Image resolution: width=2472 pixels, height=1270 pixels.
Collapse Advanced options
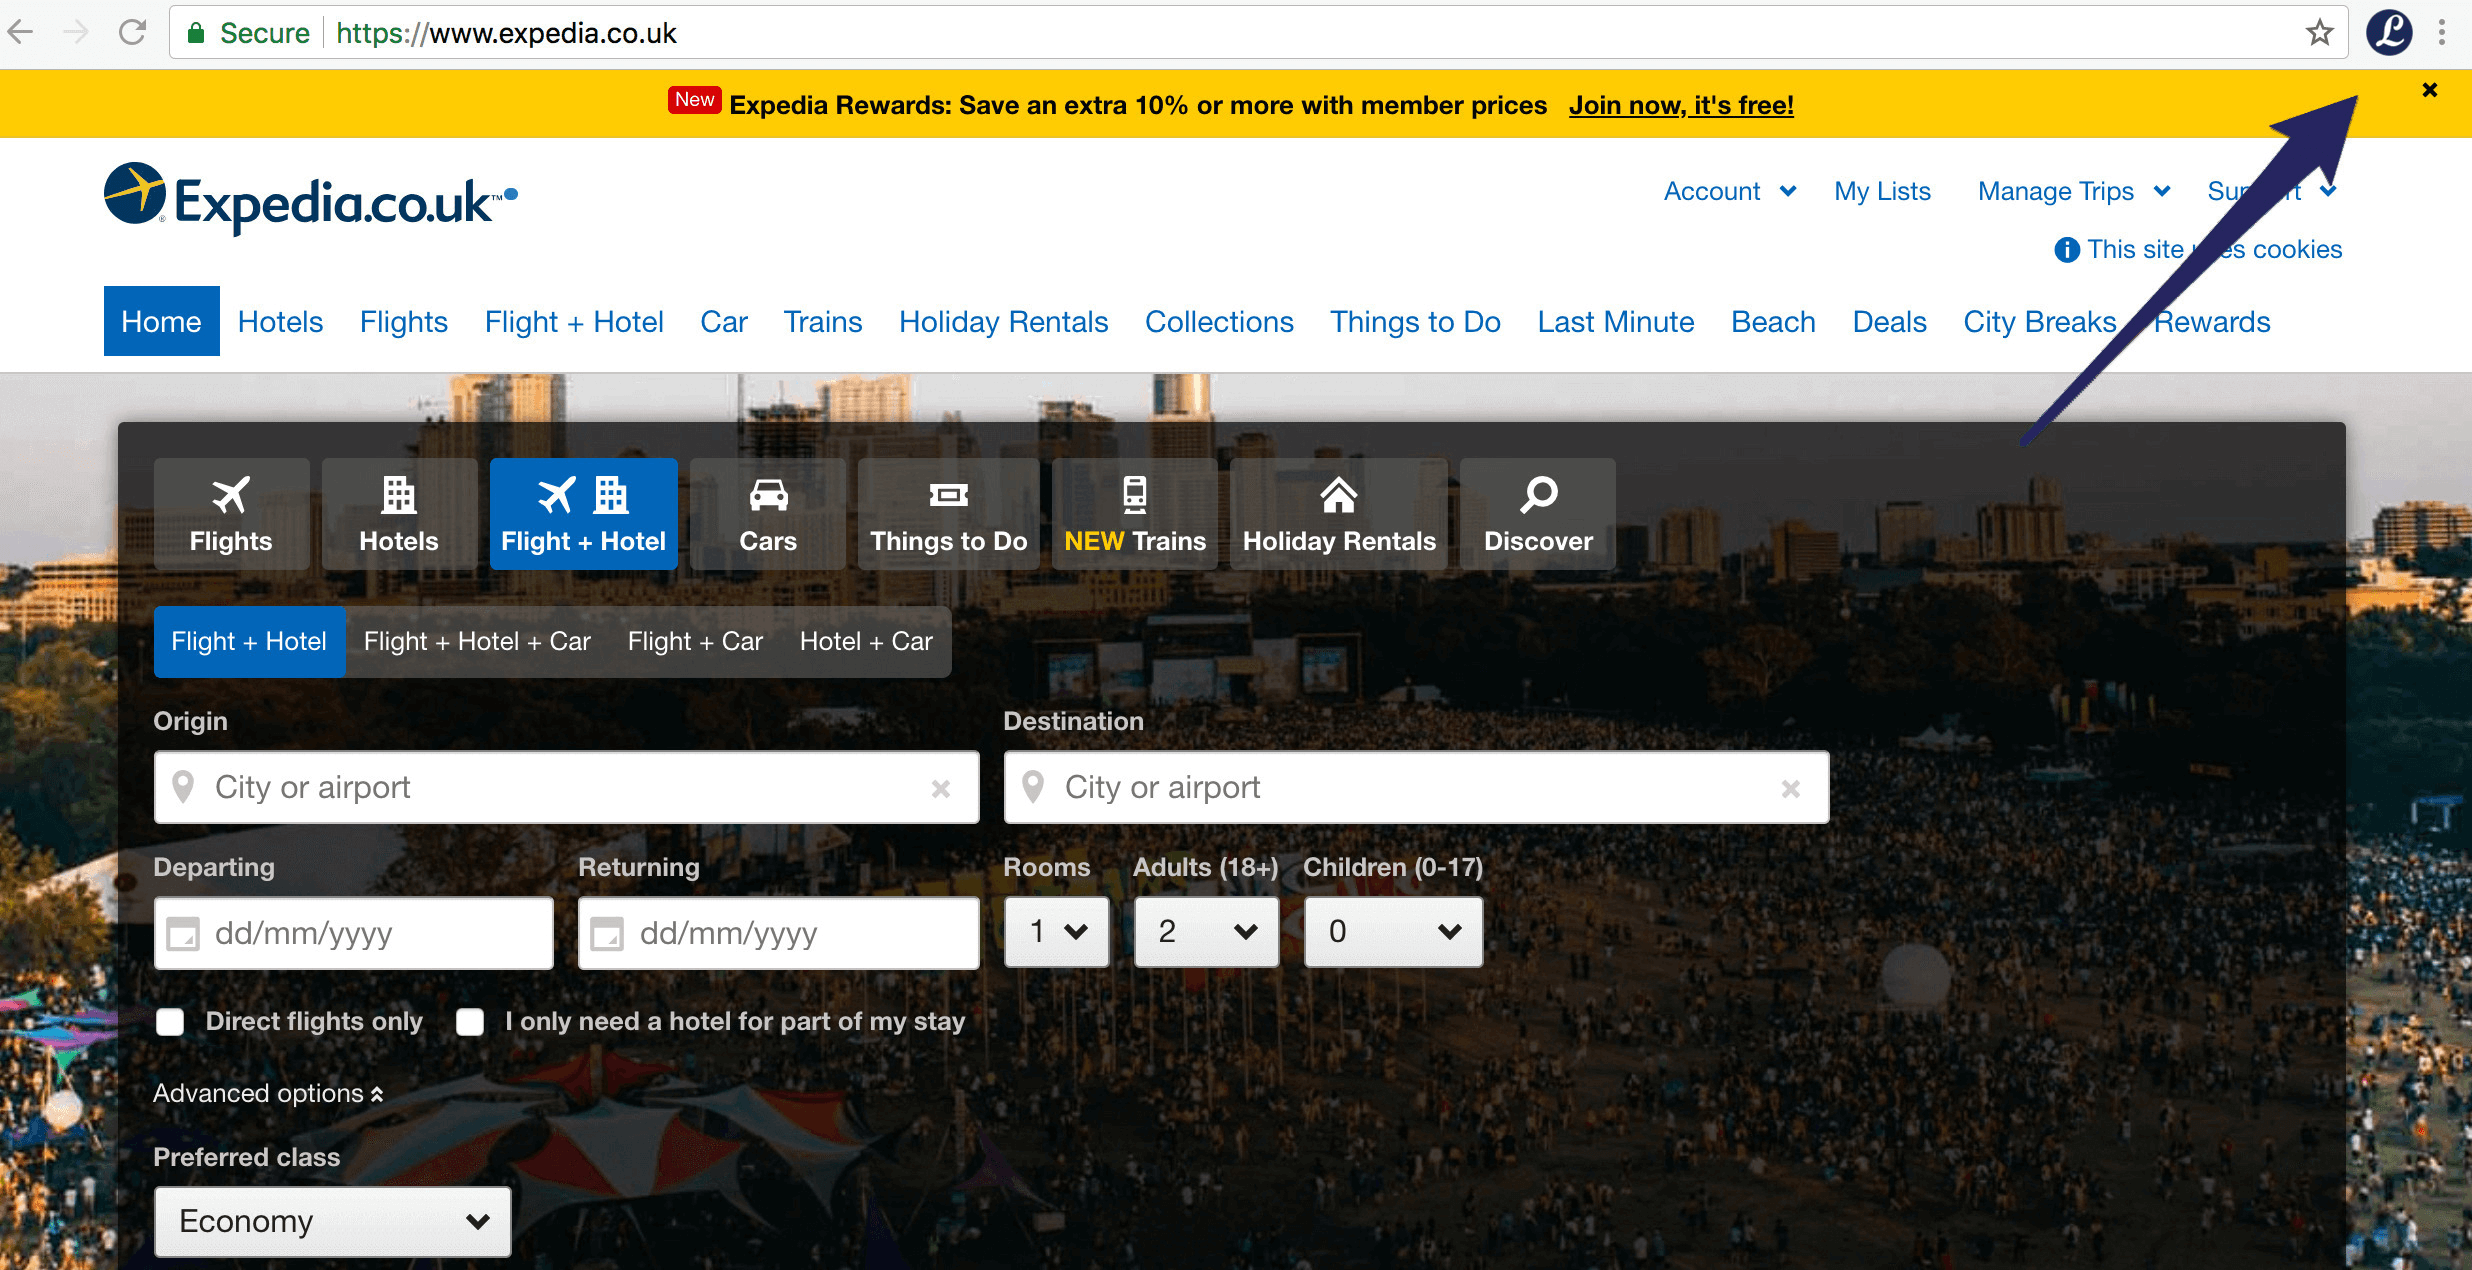coord(268,1093)
